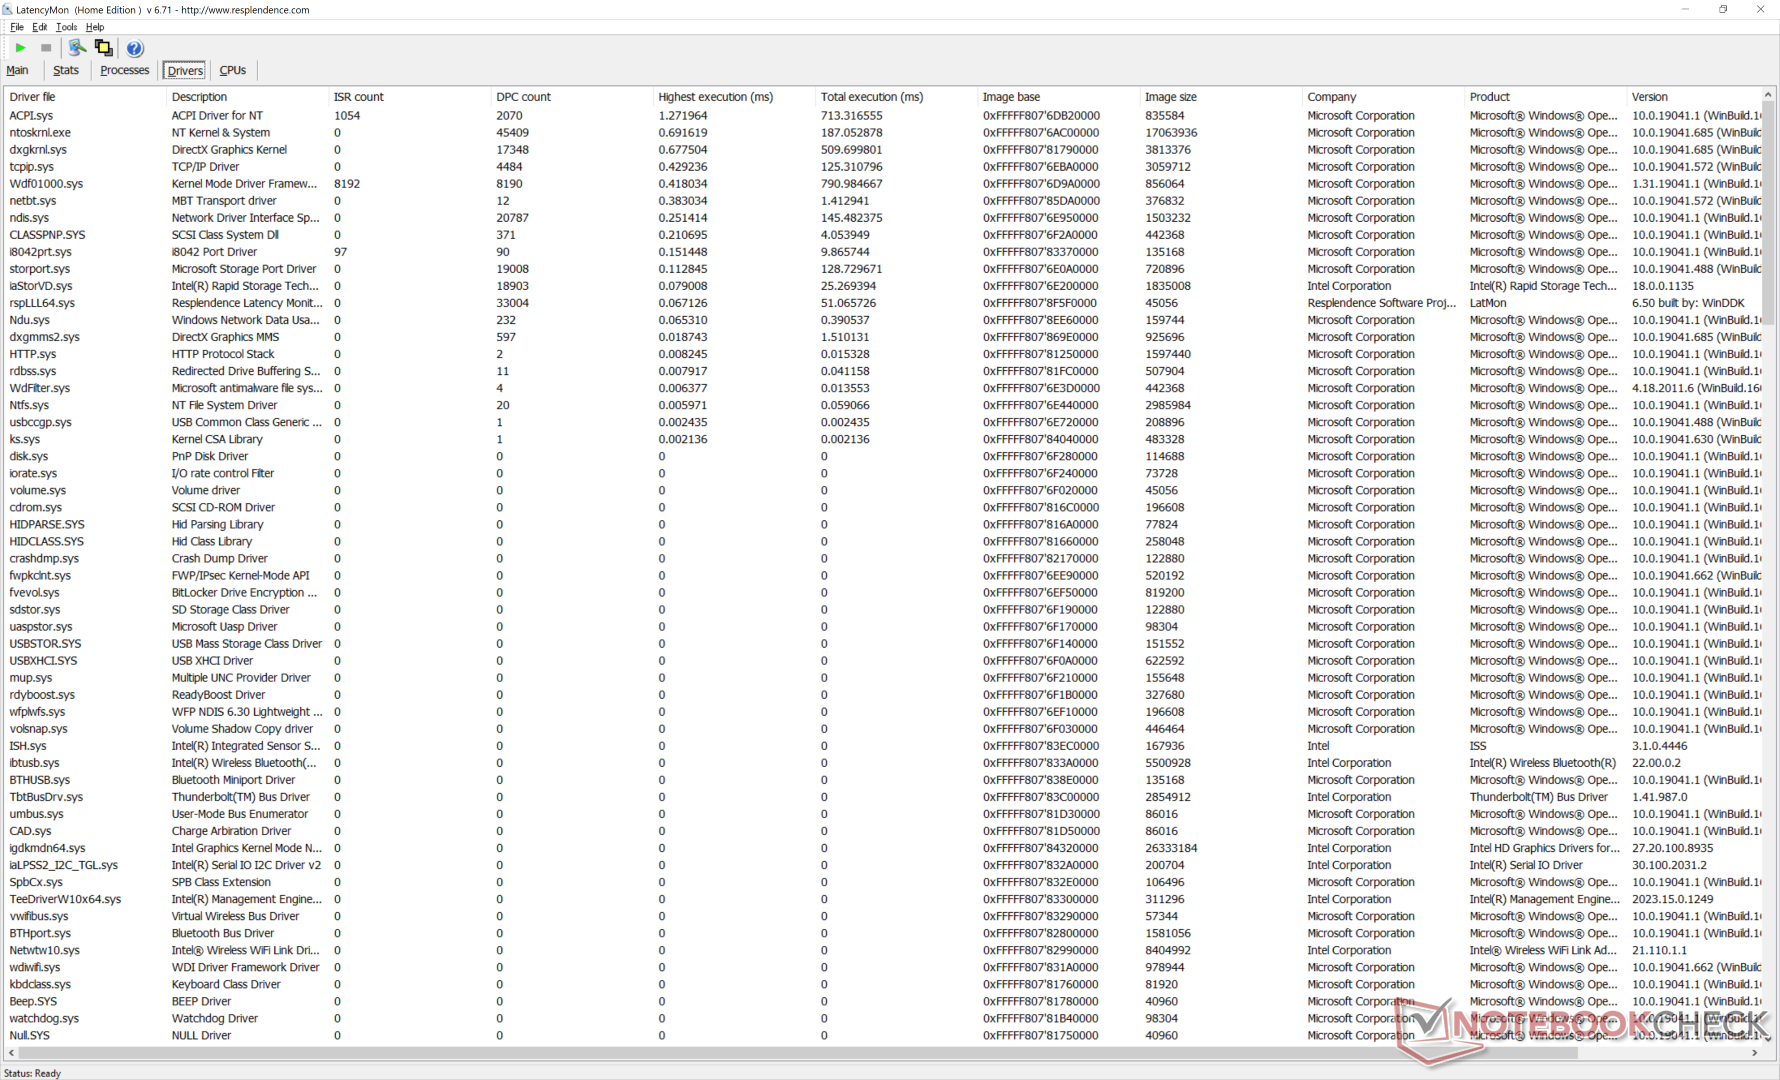This screenshot has height=1080, width=1780.
Task: Click the horizontal scrollbar thumb of driver list
Action: click(797, 1053)
